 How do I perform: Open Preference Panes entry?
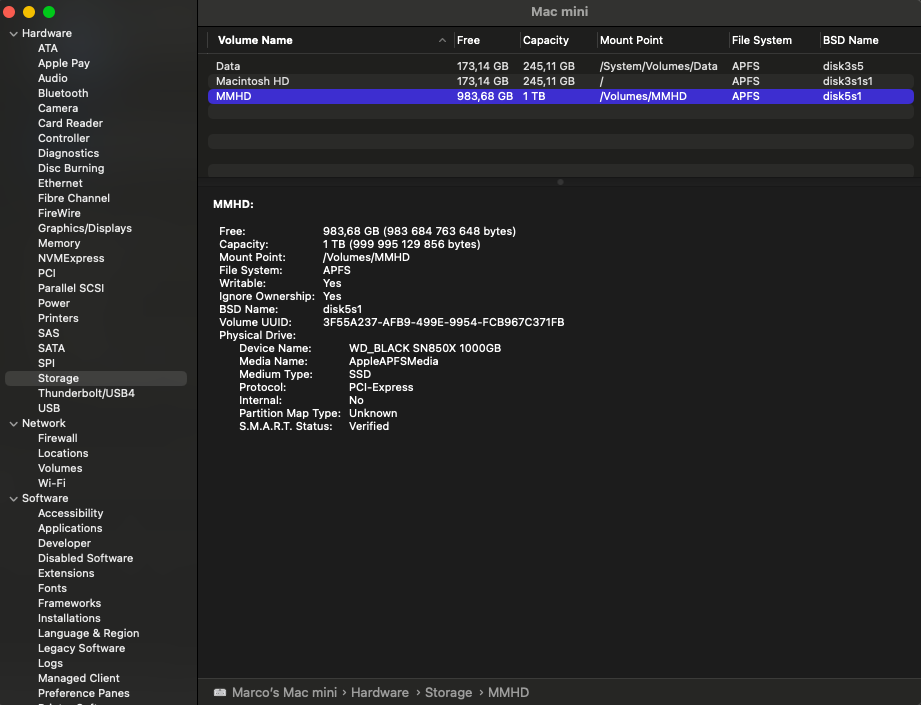click(x=84, y=693)
